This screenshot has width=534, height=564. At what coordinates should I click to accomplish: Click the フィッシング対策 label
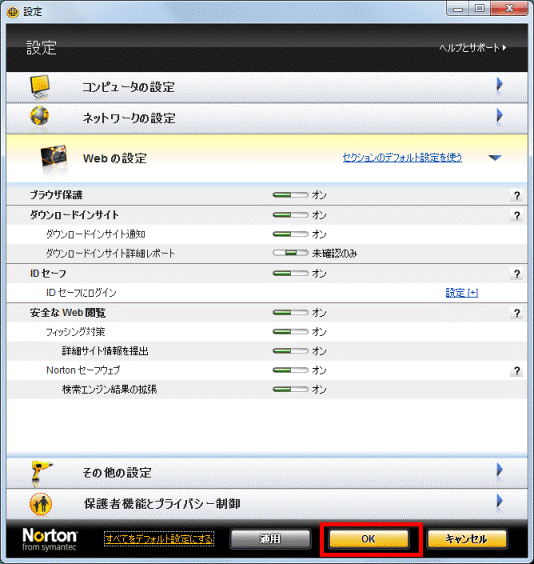pyautogui.click(x=75, y=332)
